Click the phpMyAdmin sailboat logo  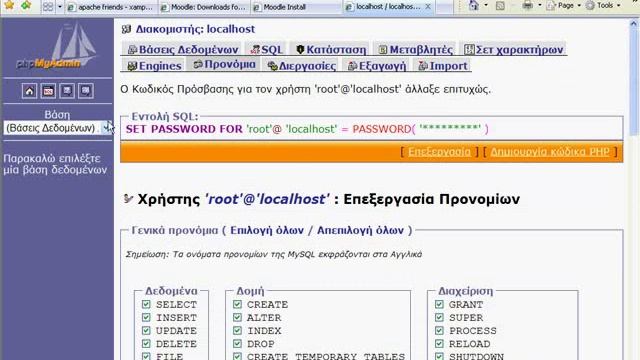tap(56, 46)
